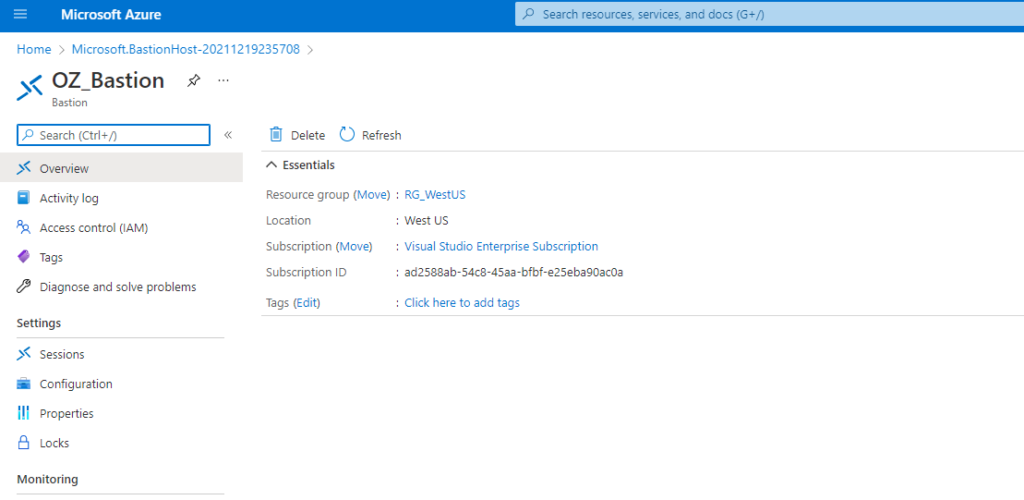Select Diagnose and solve problems
The height and width of the screenshot is (500, 1024).
118,287
